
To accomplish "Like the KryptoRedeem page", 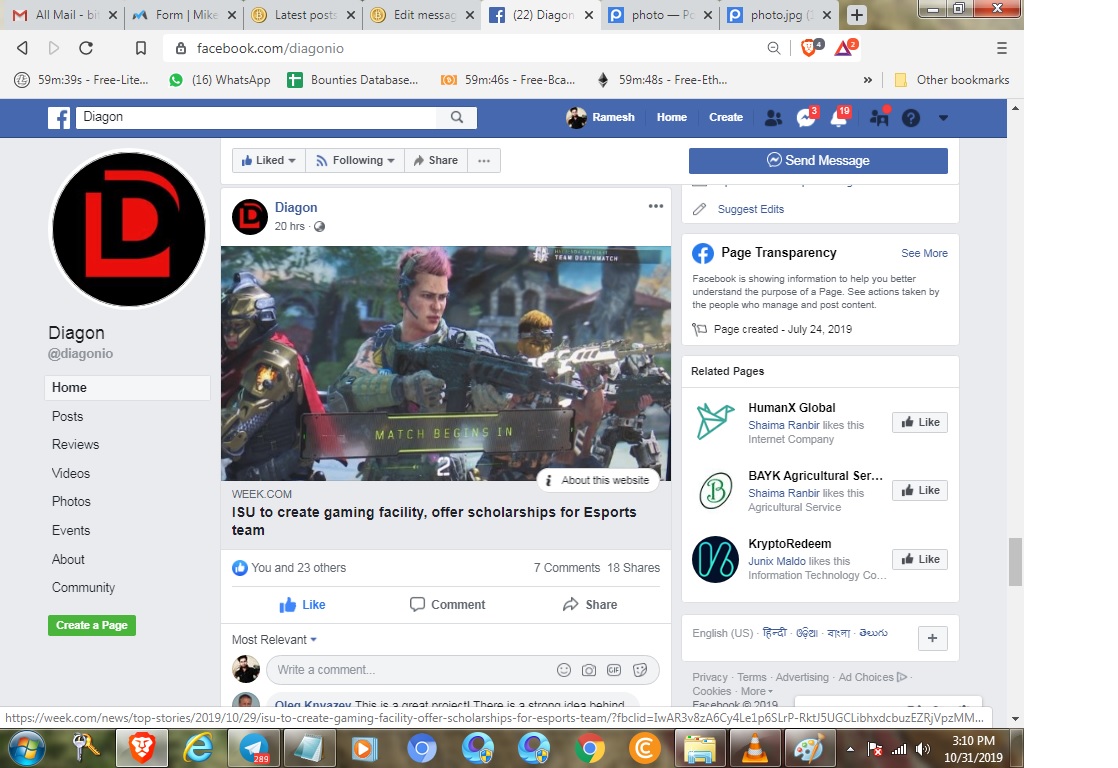I will 920,559.
